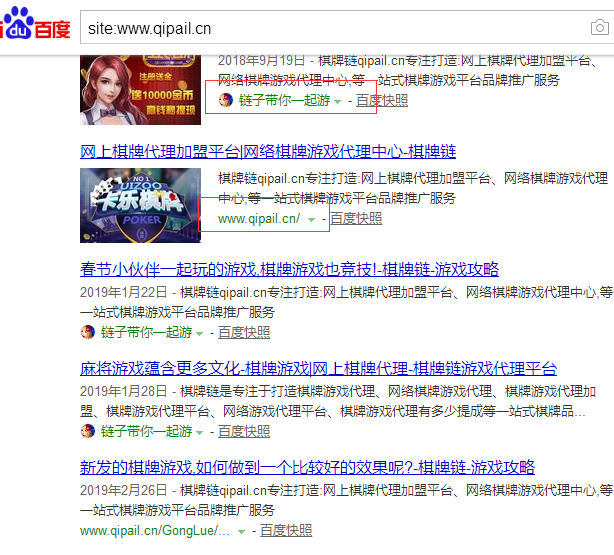This screenshot has height=555, width=614.
Task: Expand dropdown arrow in 2018年9月19日 result
Action: (338, 101)
